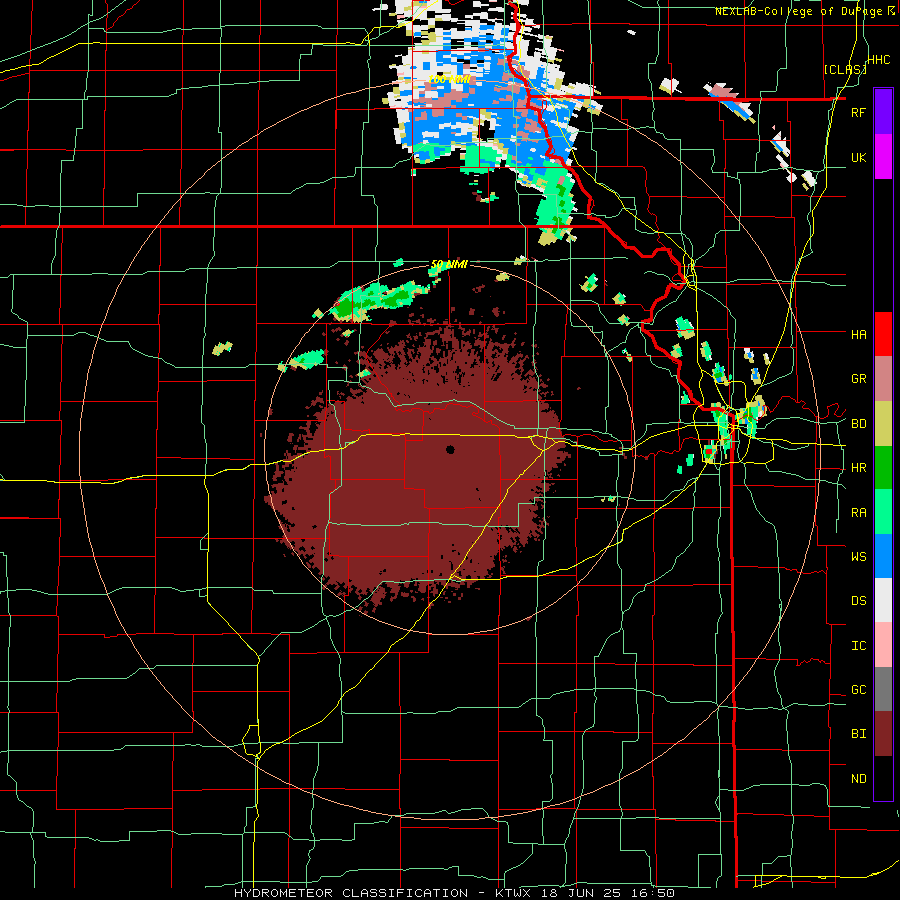Select the DS white legend swatch
The height and width of the screenshot is (900, 900).
point(883,600)
